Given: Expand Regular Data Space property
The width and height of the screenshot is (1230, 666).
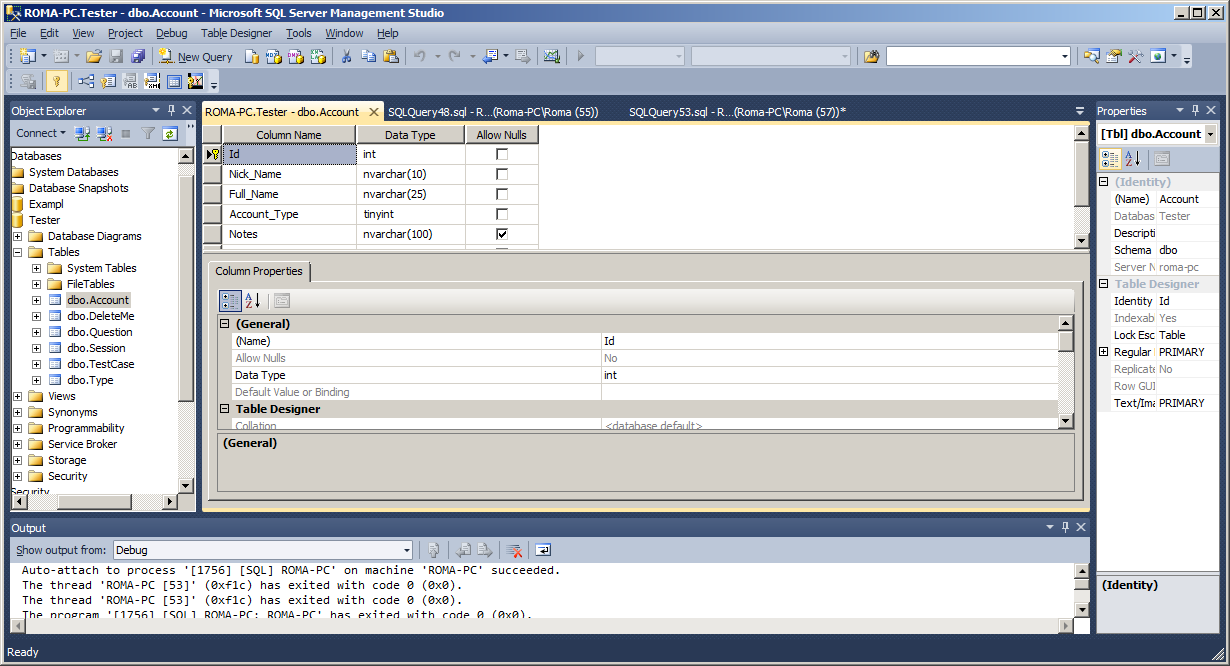Looking at the screenshot, I should click(x=1104, y=352).
